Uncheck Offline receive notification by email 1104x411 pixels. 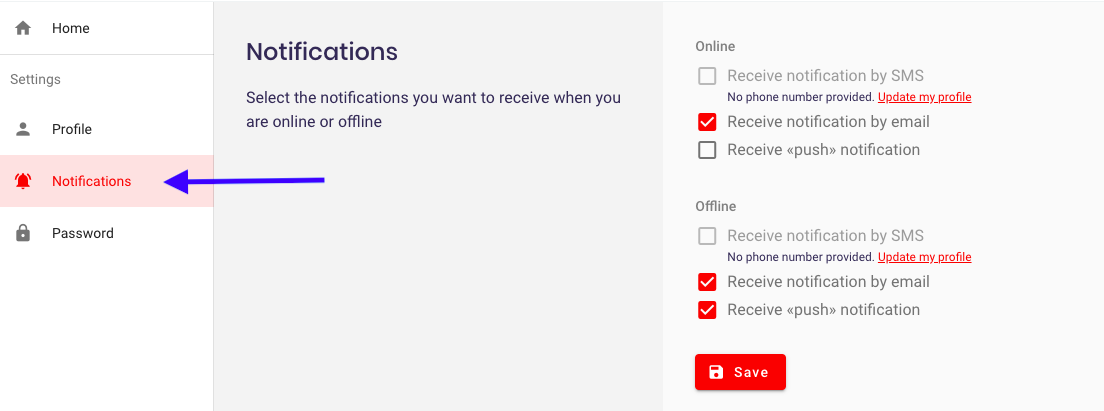click(707, 282)
